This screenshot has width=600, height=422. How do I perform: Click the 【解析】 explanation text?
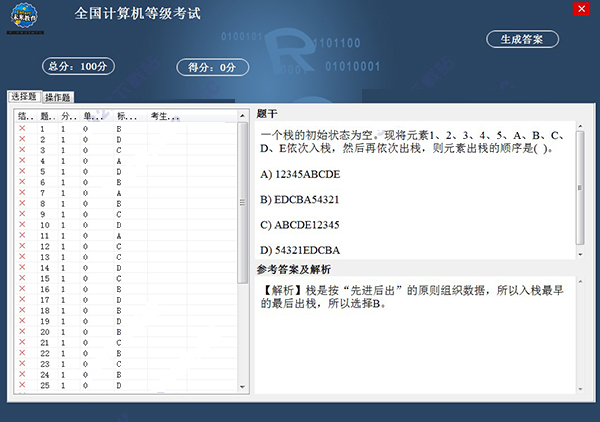point(412,297)
